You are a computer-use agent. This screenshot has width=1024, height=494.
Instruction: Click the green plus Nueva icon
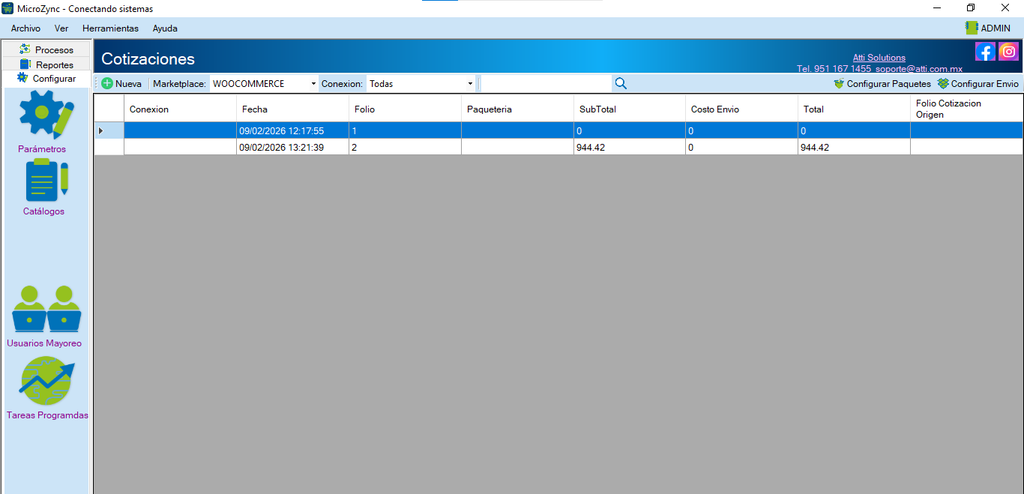coord(107,84)
